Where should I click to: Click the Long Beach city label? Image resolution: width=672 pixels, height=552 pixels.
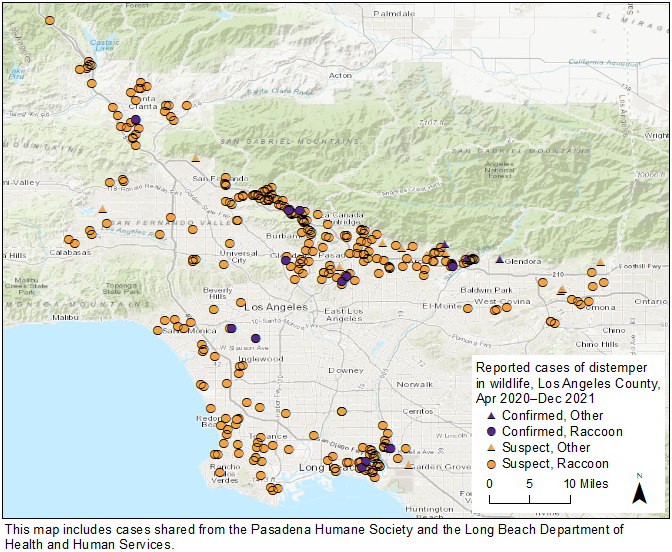pos(326,467)
